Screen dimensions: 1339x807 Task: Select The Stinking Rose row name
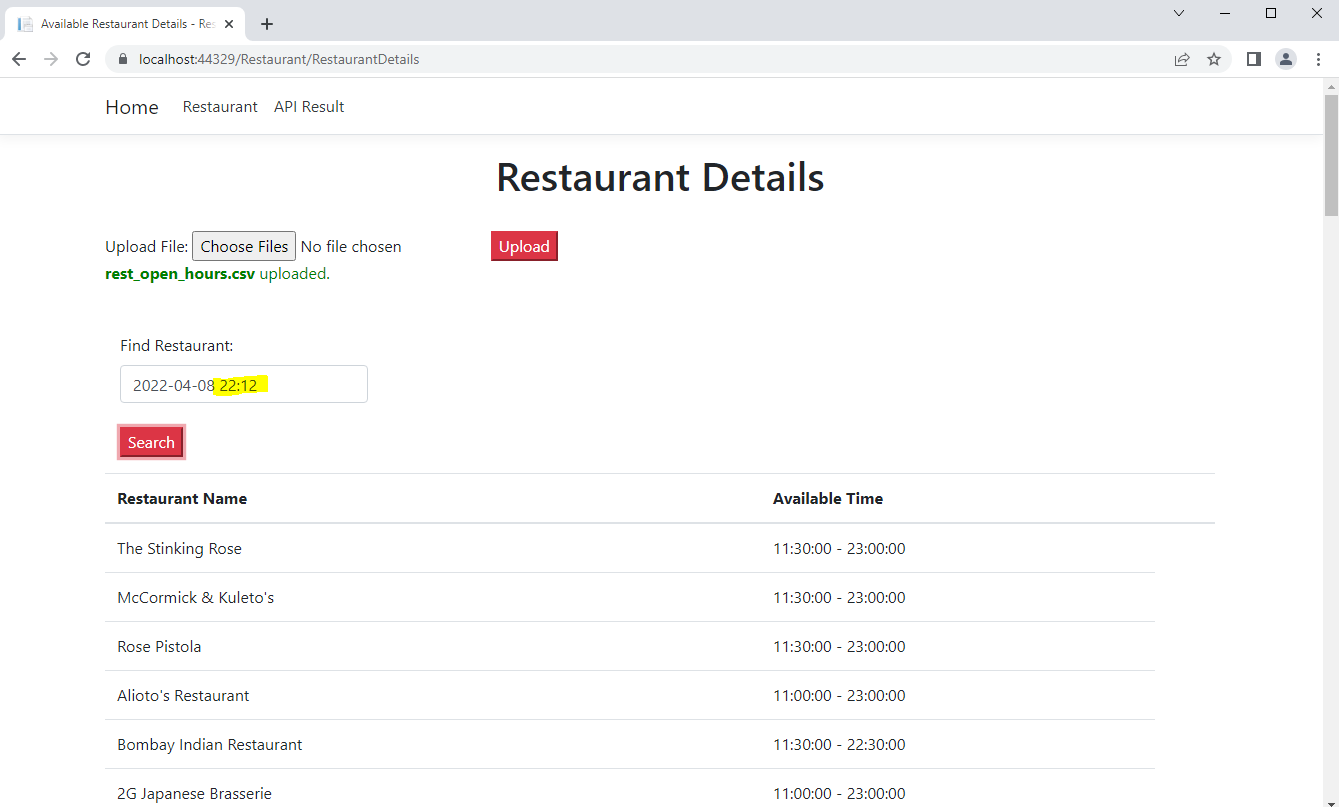(179, 548)
